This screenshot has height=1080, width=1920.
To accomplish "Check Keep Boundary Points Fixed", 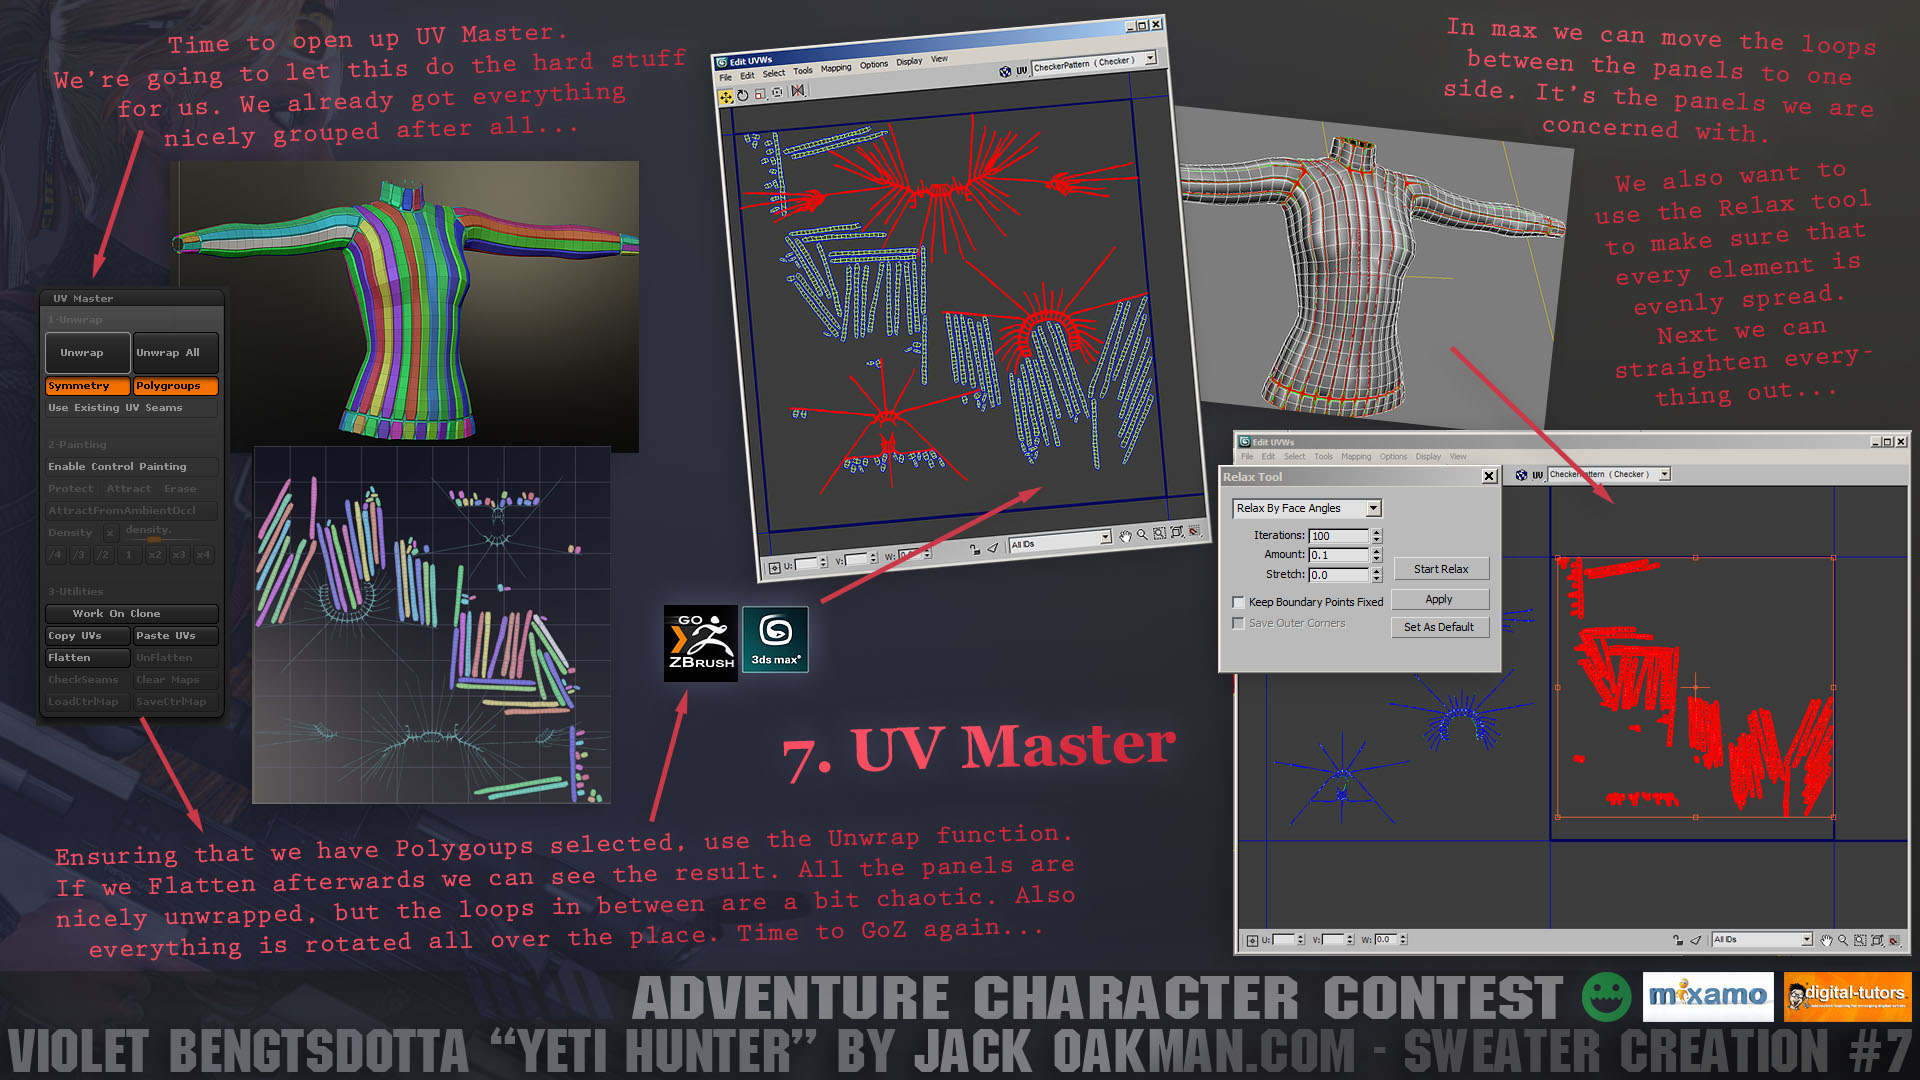I will coord(1239,602).
